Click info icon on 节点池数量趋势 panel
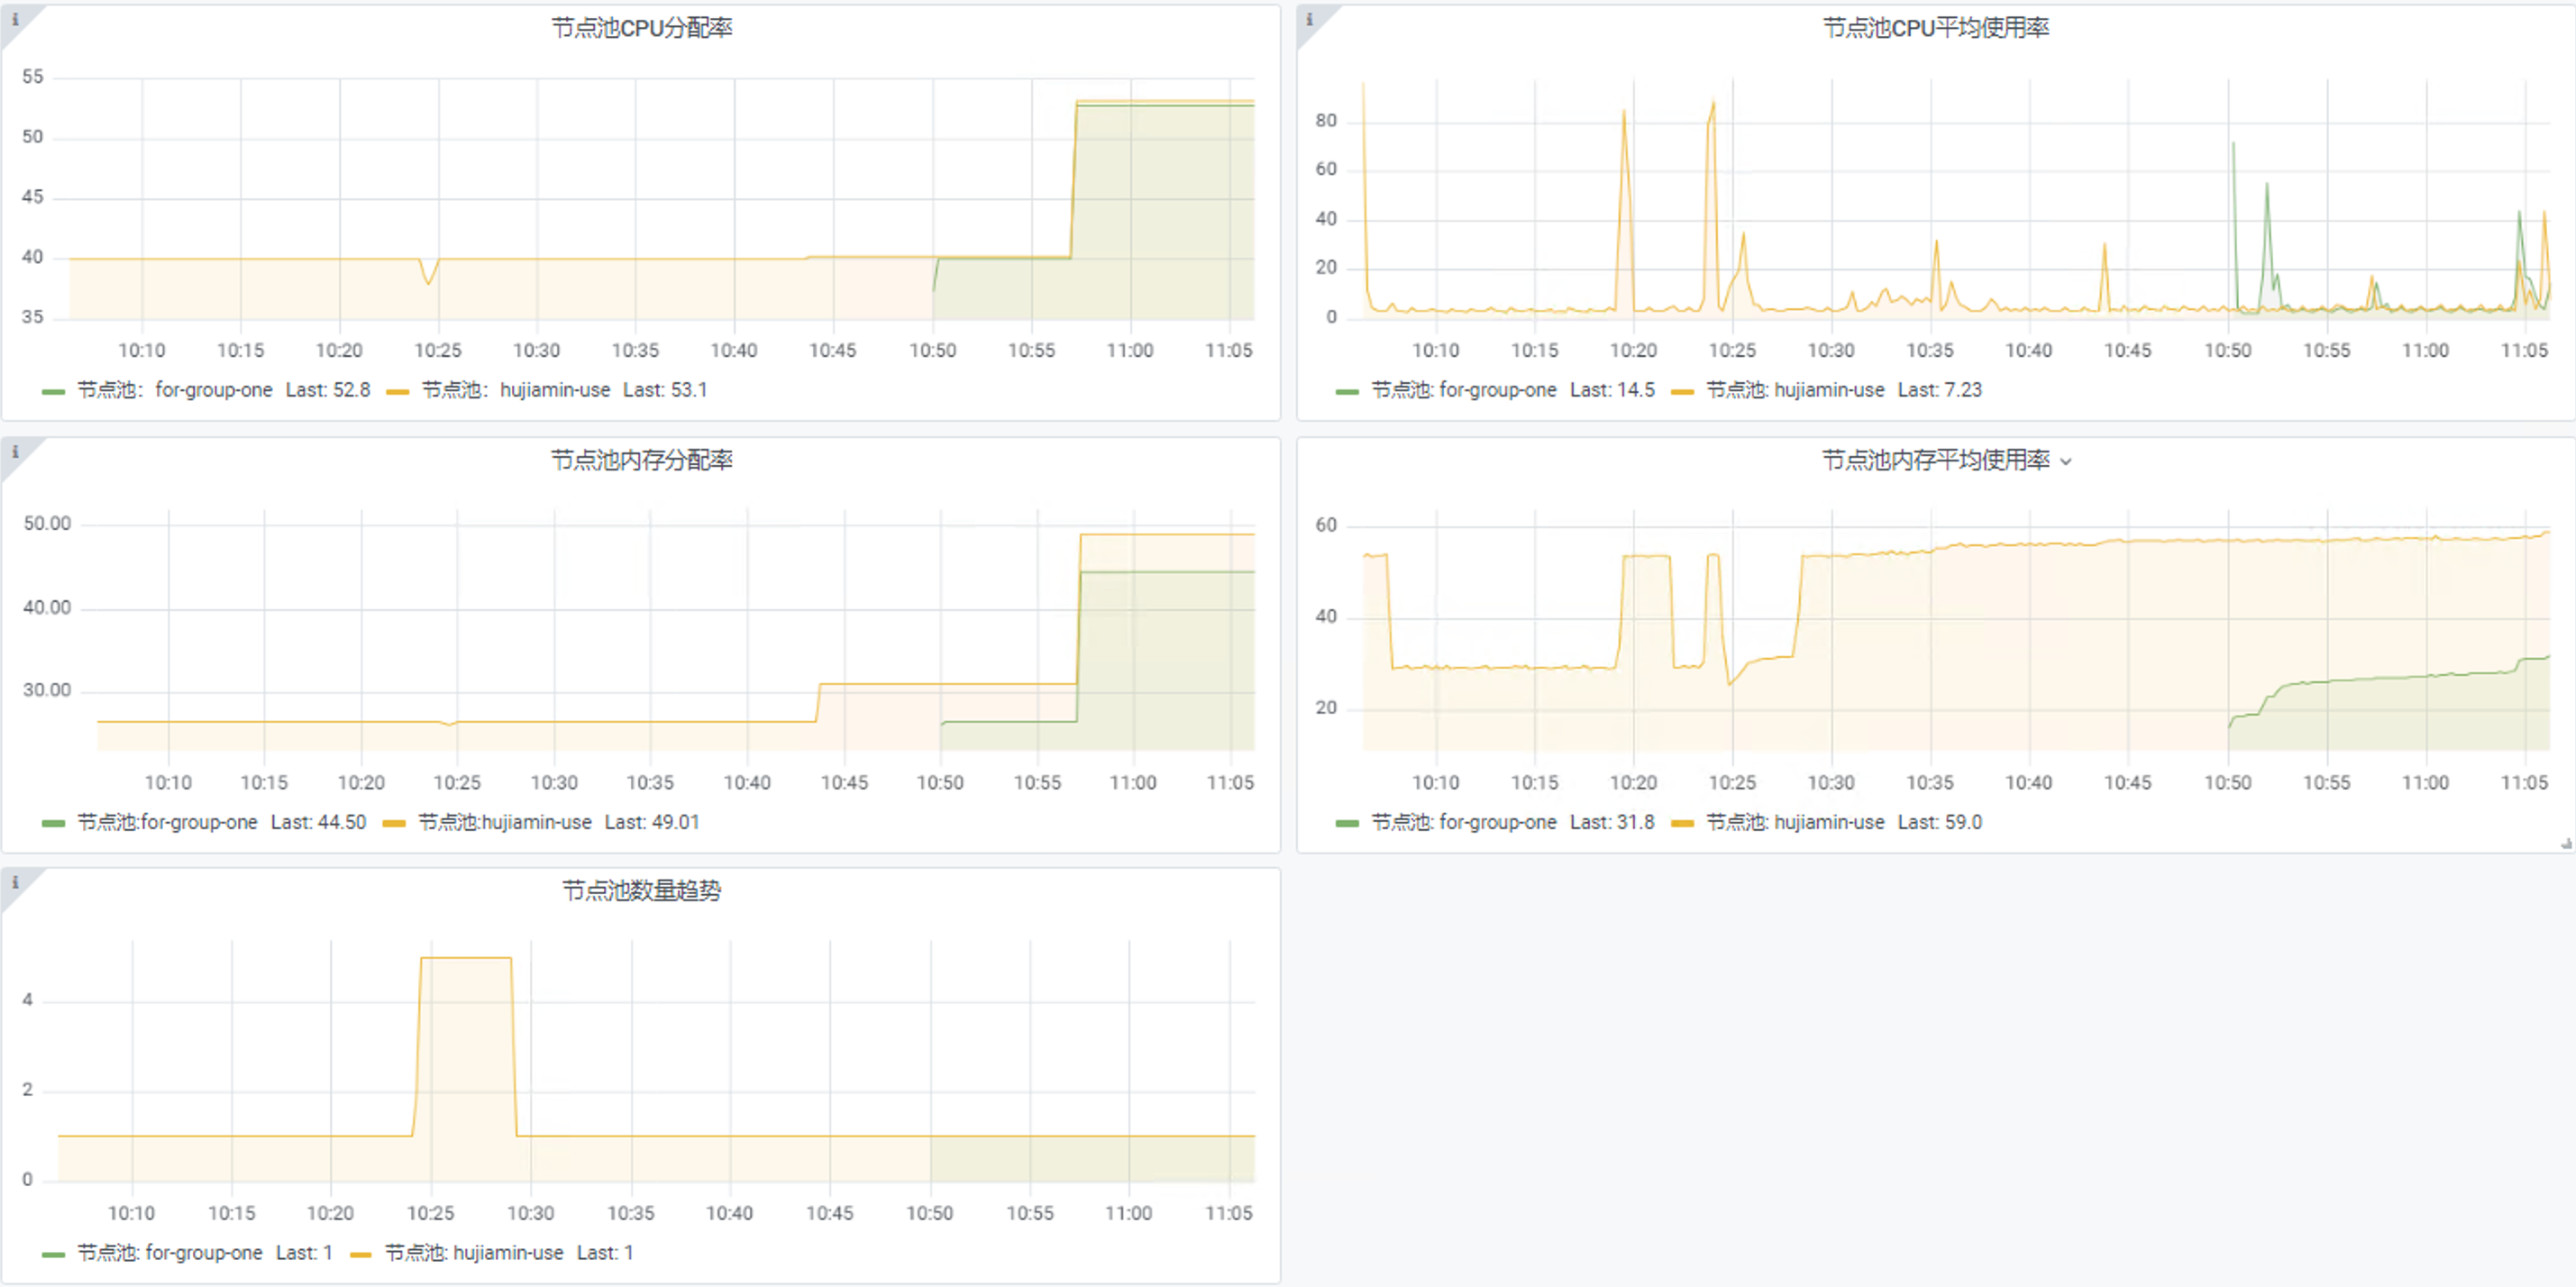 (15, 882)
